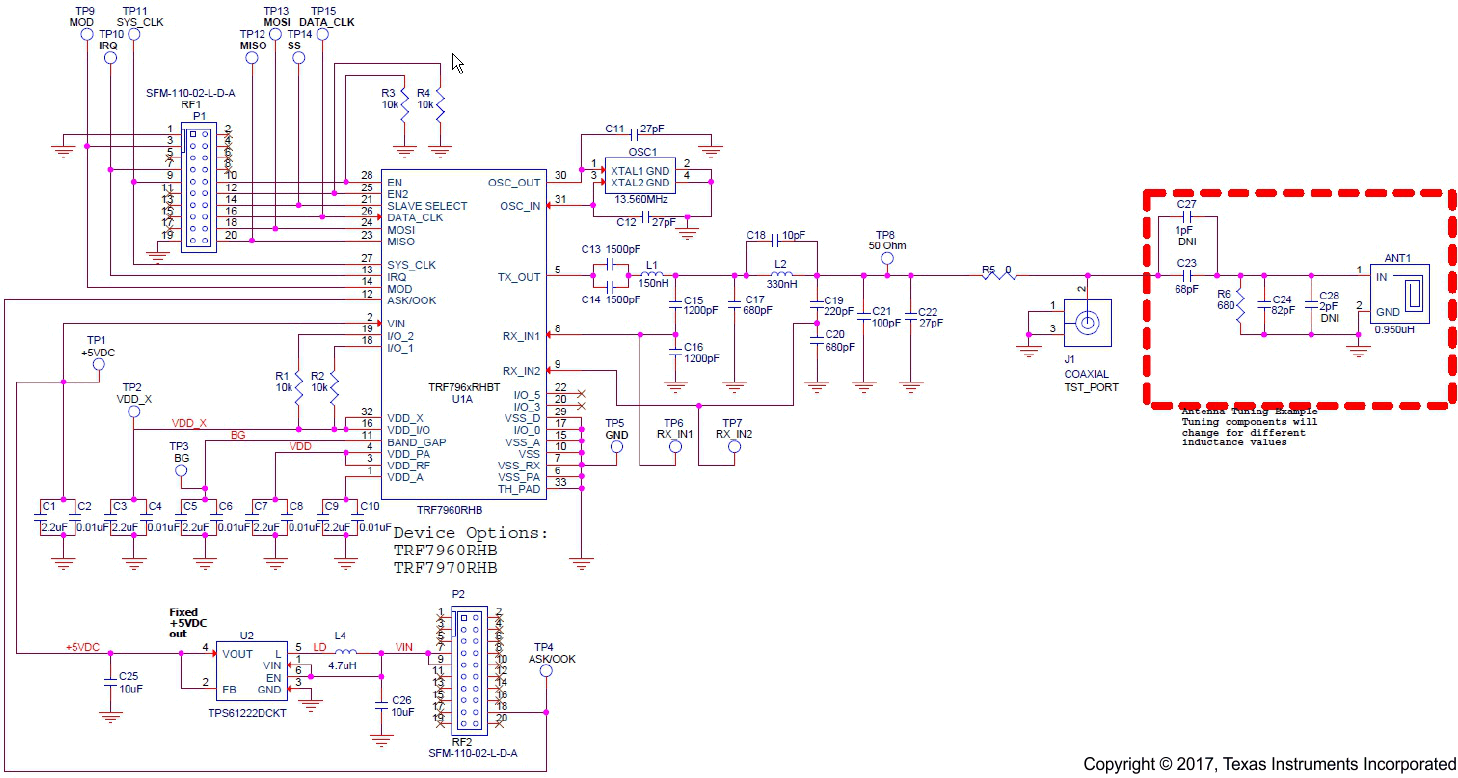Select resistor R6 680 symbol
This screenshot has height=778, width=1458.
point(1239,305)
